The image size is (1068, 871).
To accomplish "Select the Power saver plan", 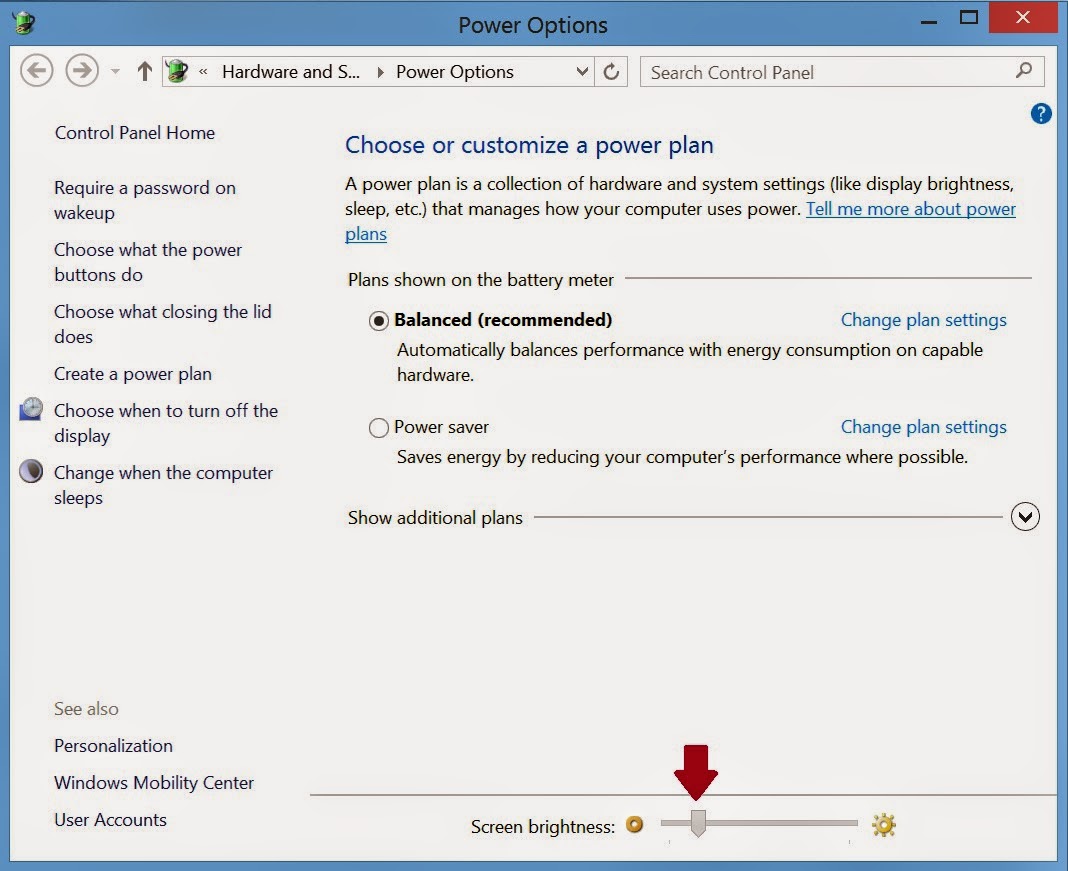I will (x=379, y=428).
